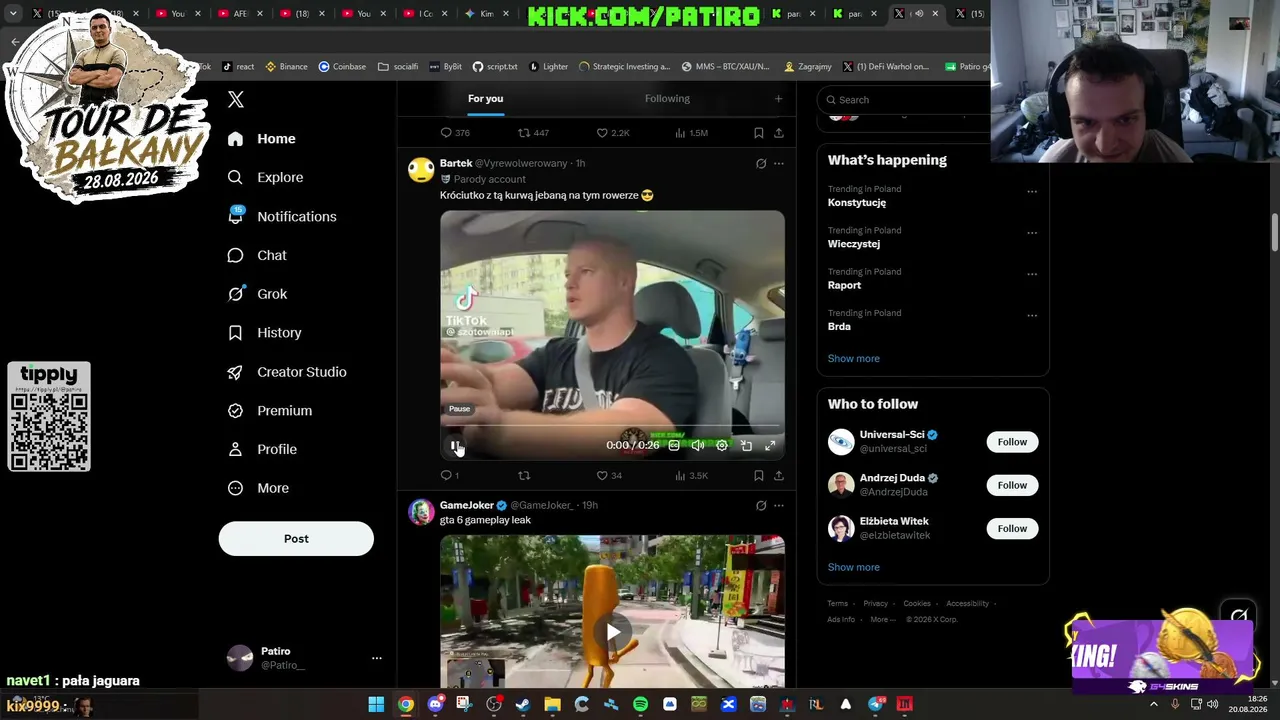Open Windows Start menu
This screenshot has width=1280, height=720.
pyautogui.click(x=376, y=704)
